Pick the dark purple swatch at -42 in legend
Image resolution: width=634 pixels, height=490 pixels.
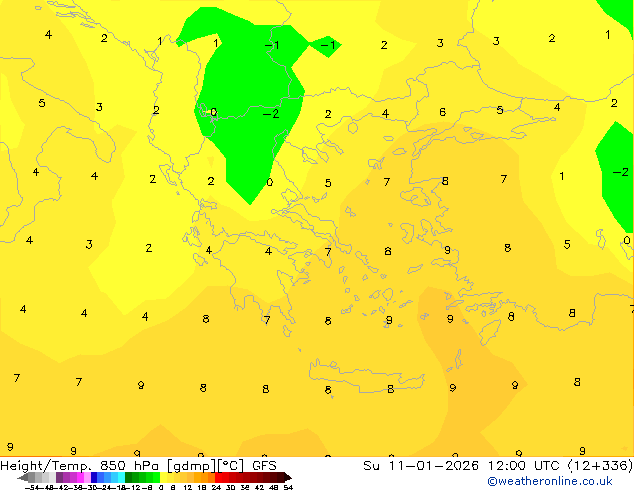[x=59, y=477]
